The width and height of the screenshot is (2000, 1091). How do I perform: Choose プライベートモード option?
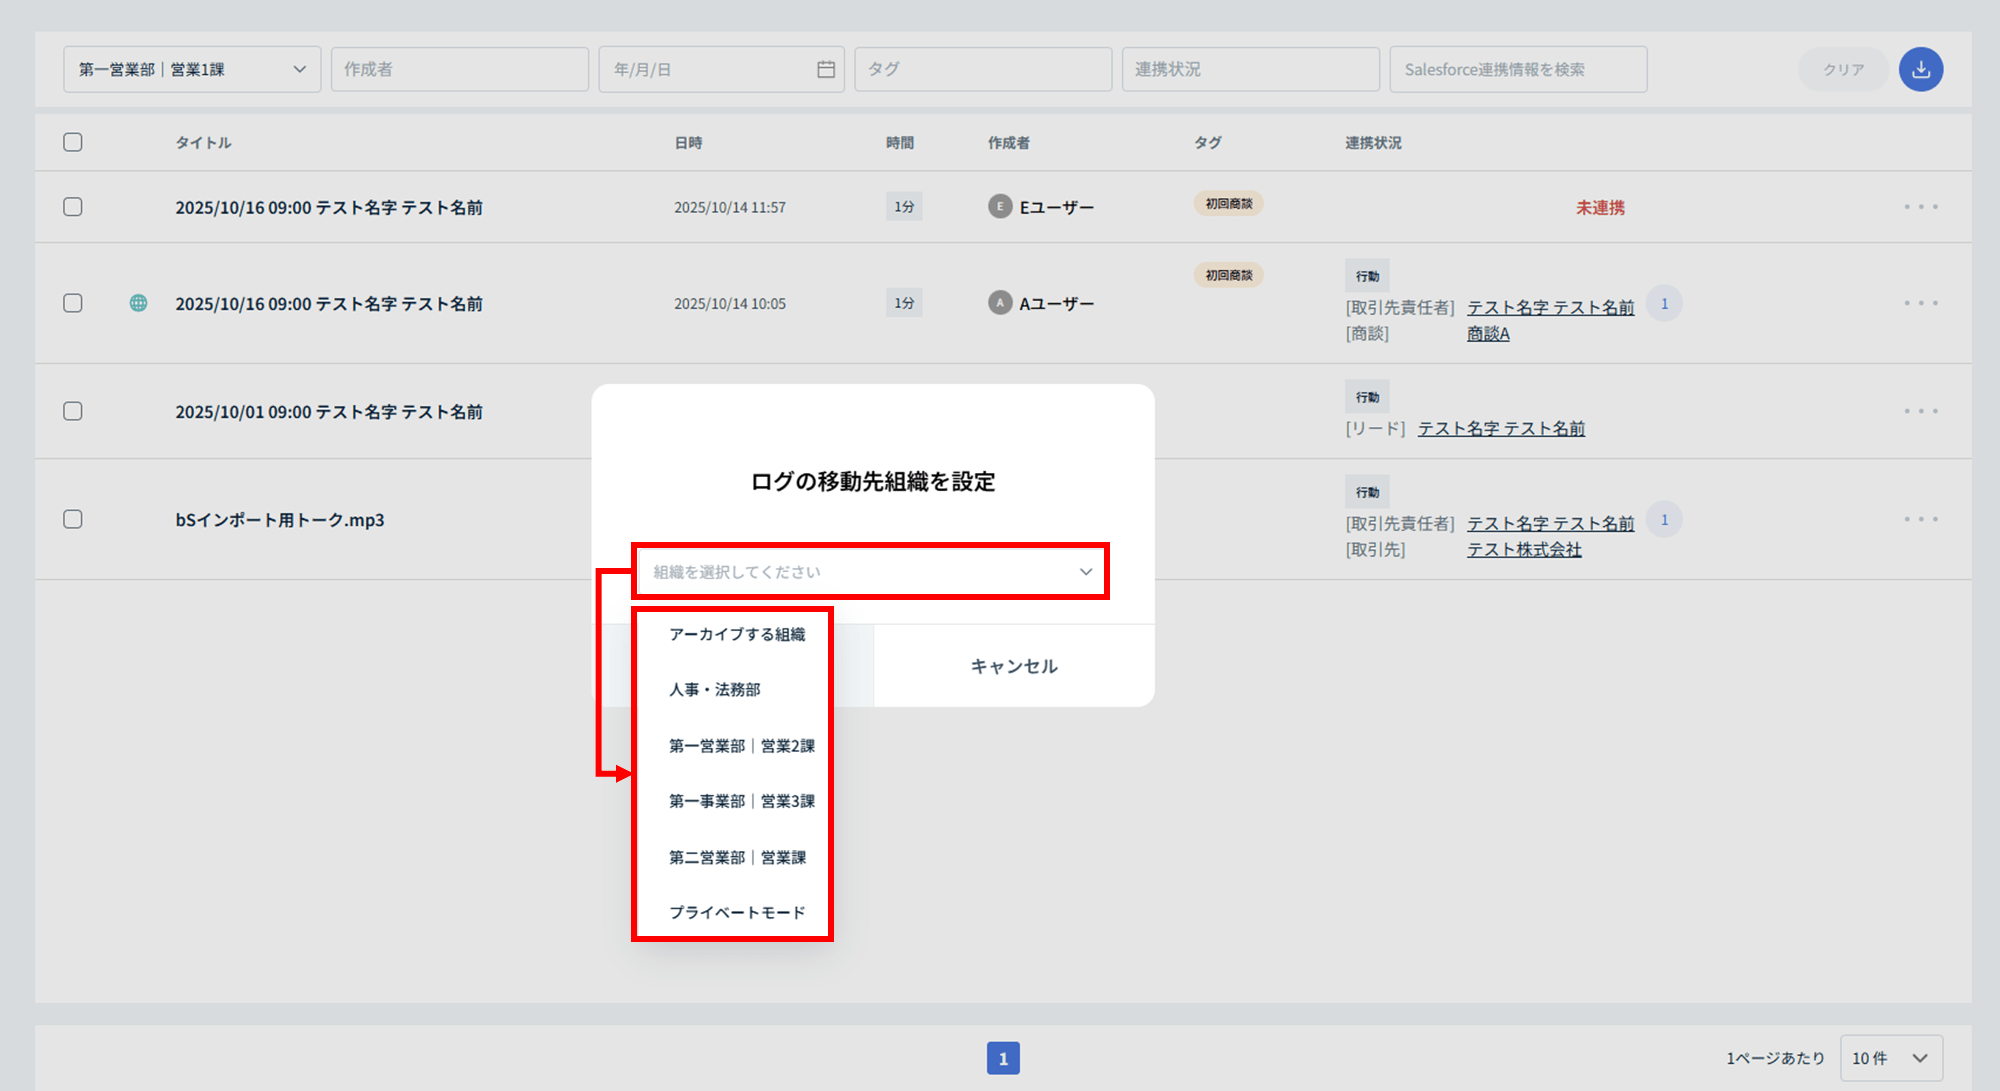tap(736, 912)
